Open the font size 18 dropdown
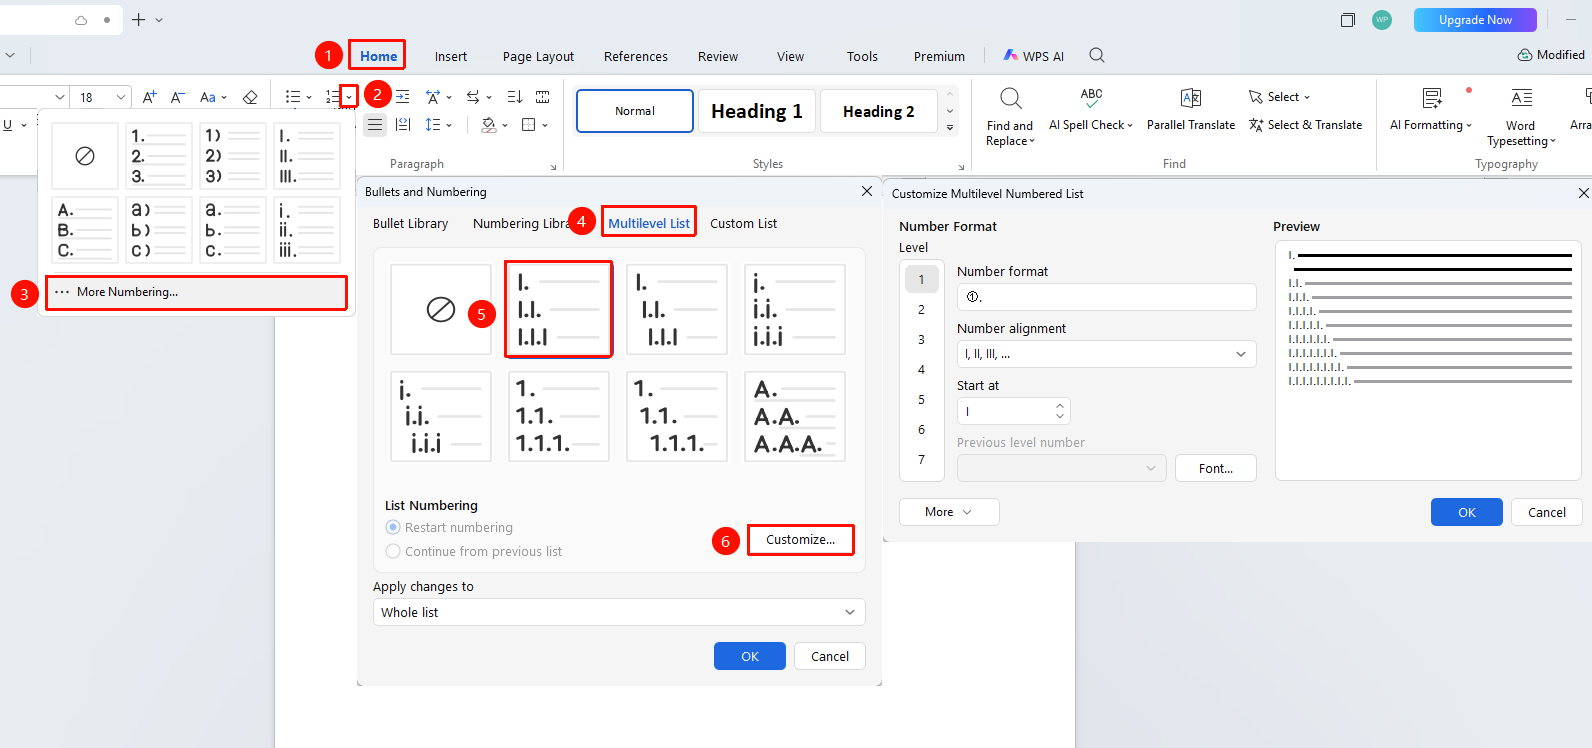 [121, 97]
